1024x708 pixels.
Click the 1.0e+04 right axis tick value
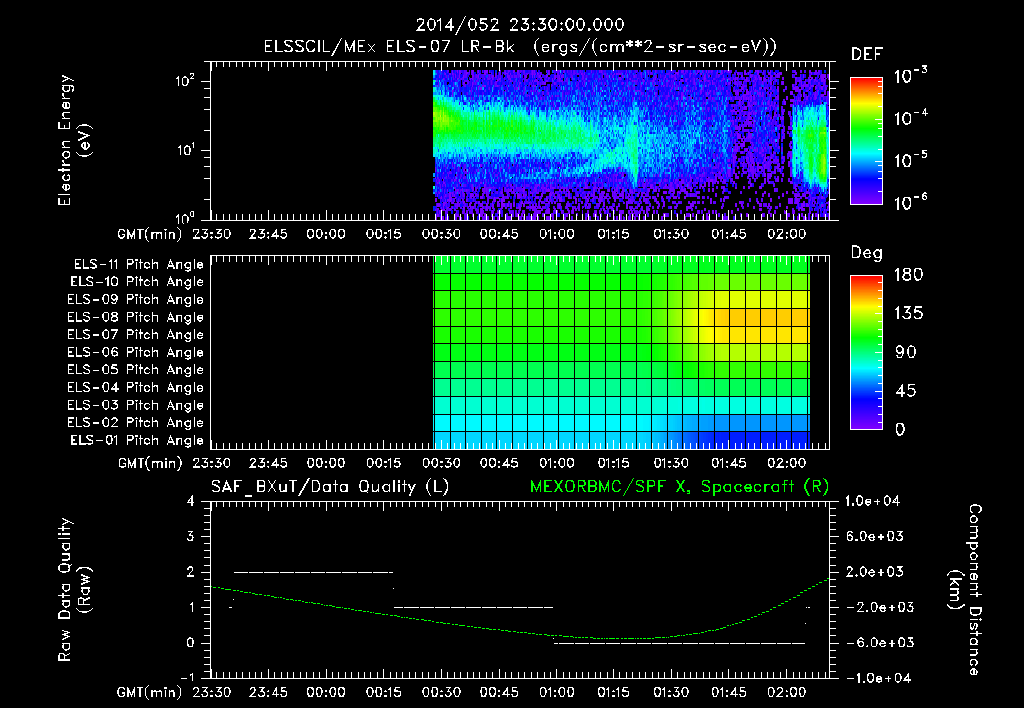pyautogui.click(x=872, y=501)
